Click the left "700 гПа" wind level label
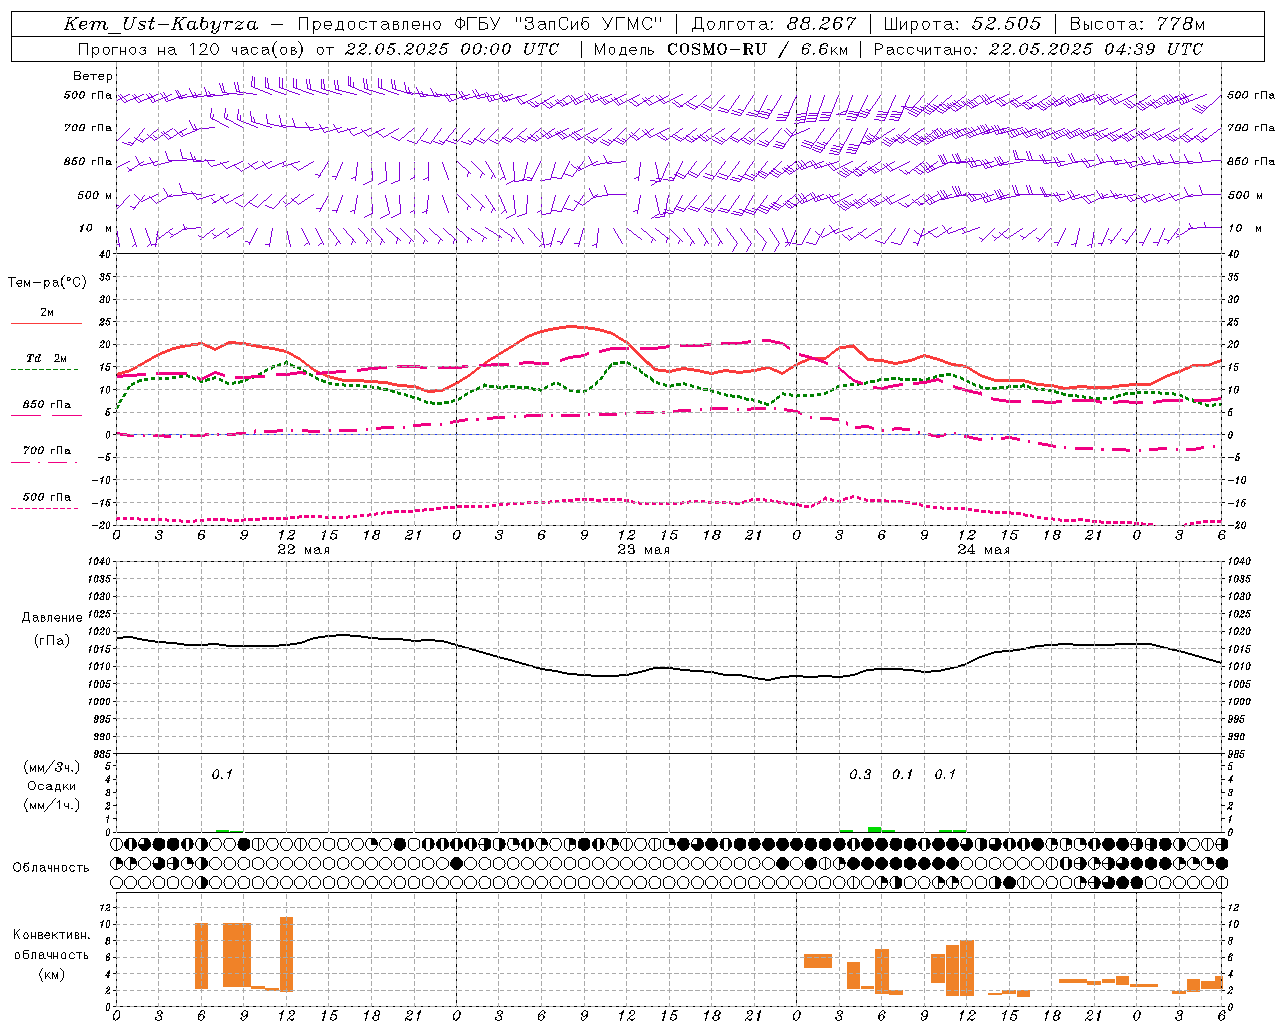Screen dimensions: 1280x1024 (x=88, y=128)
